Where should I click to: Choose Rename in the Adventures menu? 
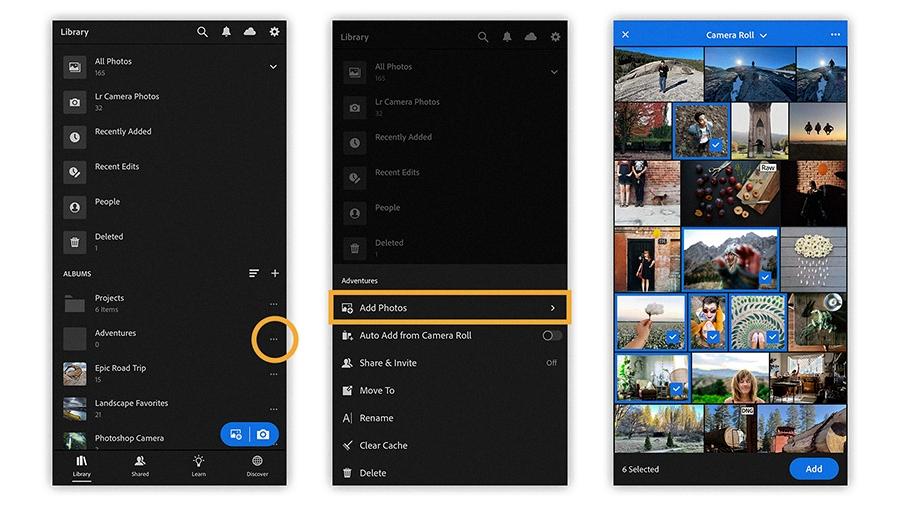coord(449,418)
